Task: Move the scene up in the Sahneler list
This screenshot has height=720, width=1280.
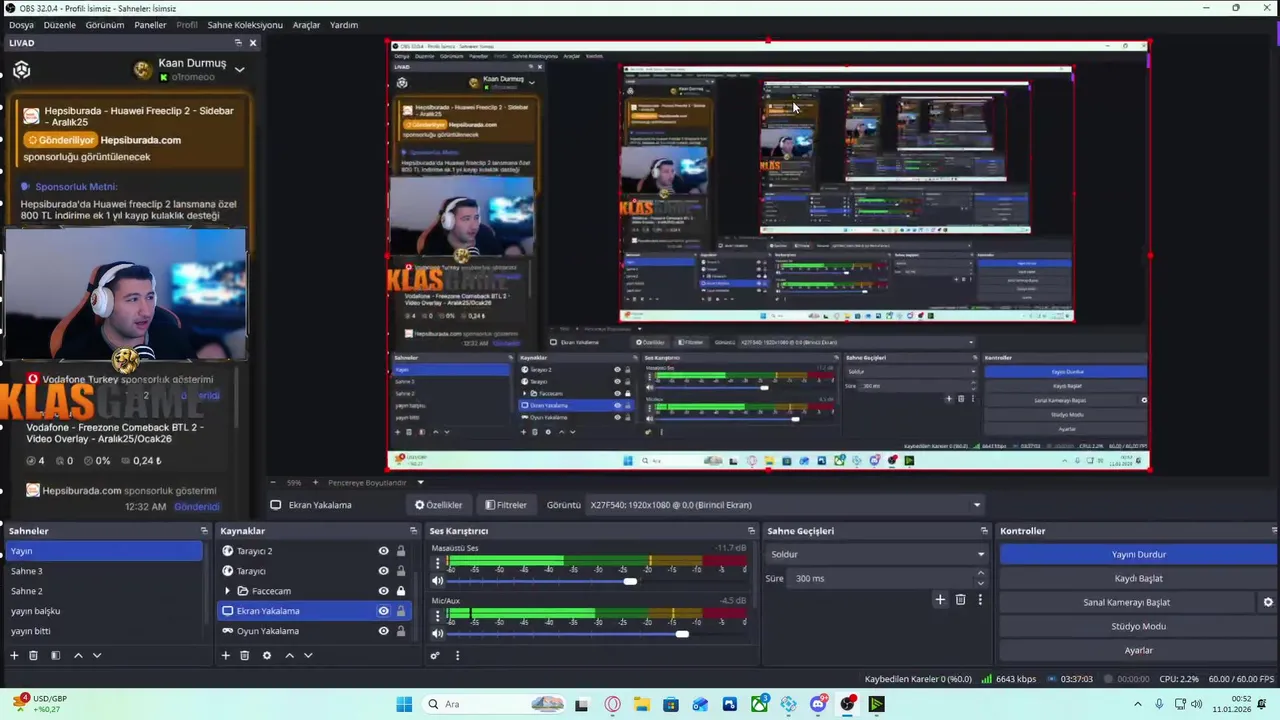Action: pos(78,655)
